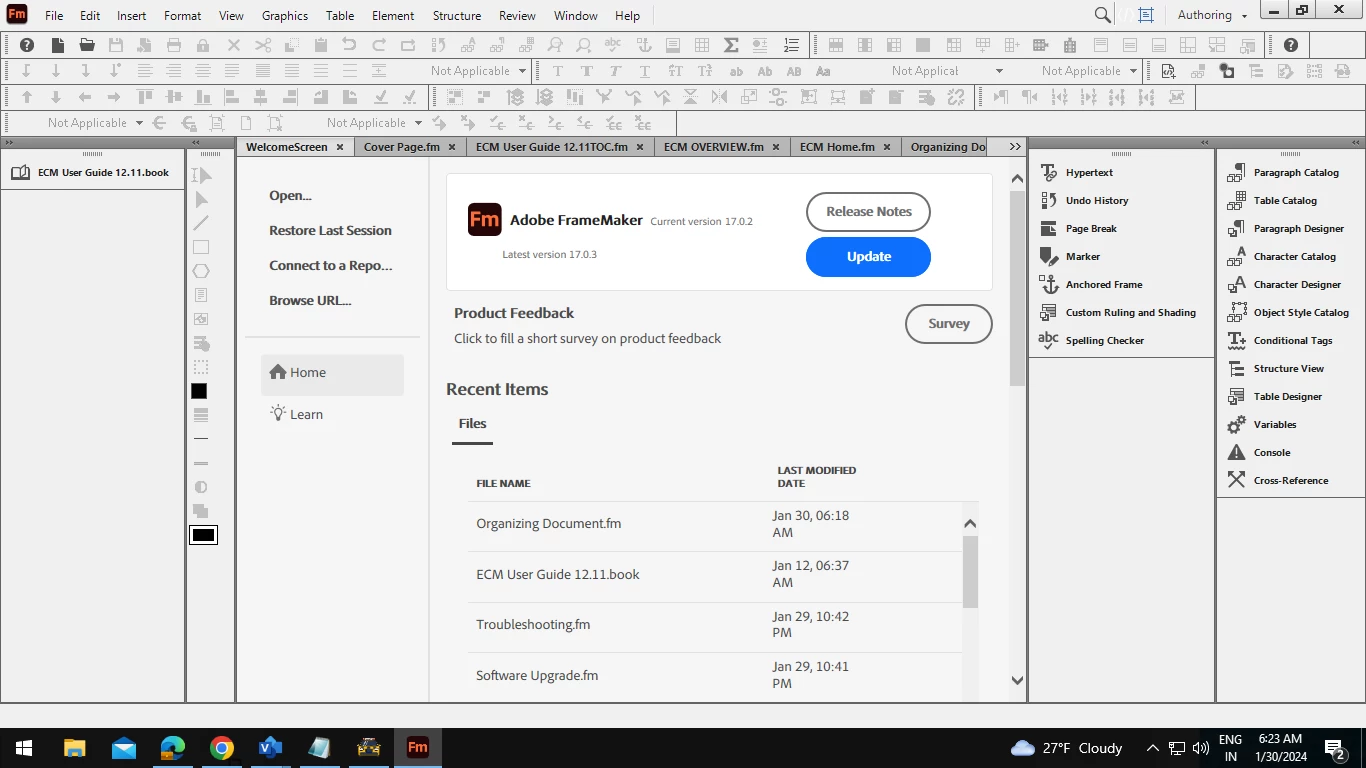Click the Paste clipboard icon in toolbar
Viewport: 1366px width, 768px height.
point(321,45)
